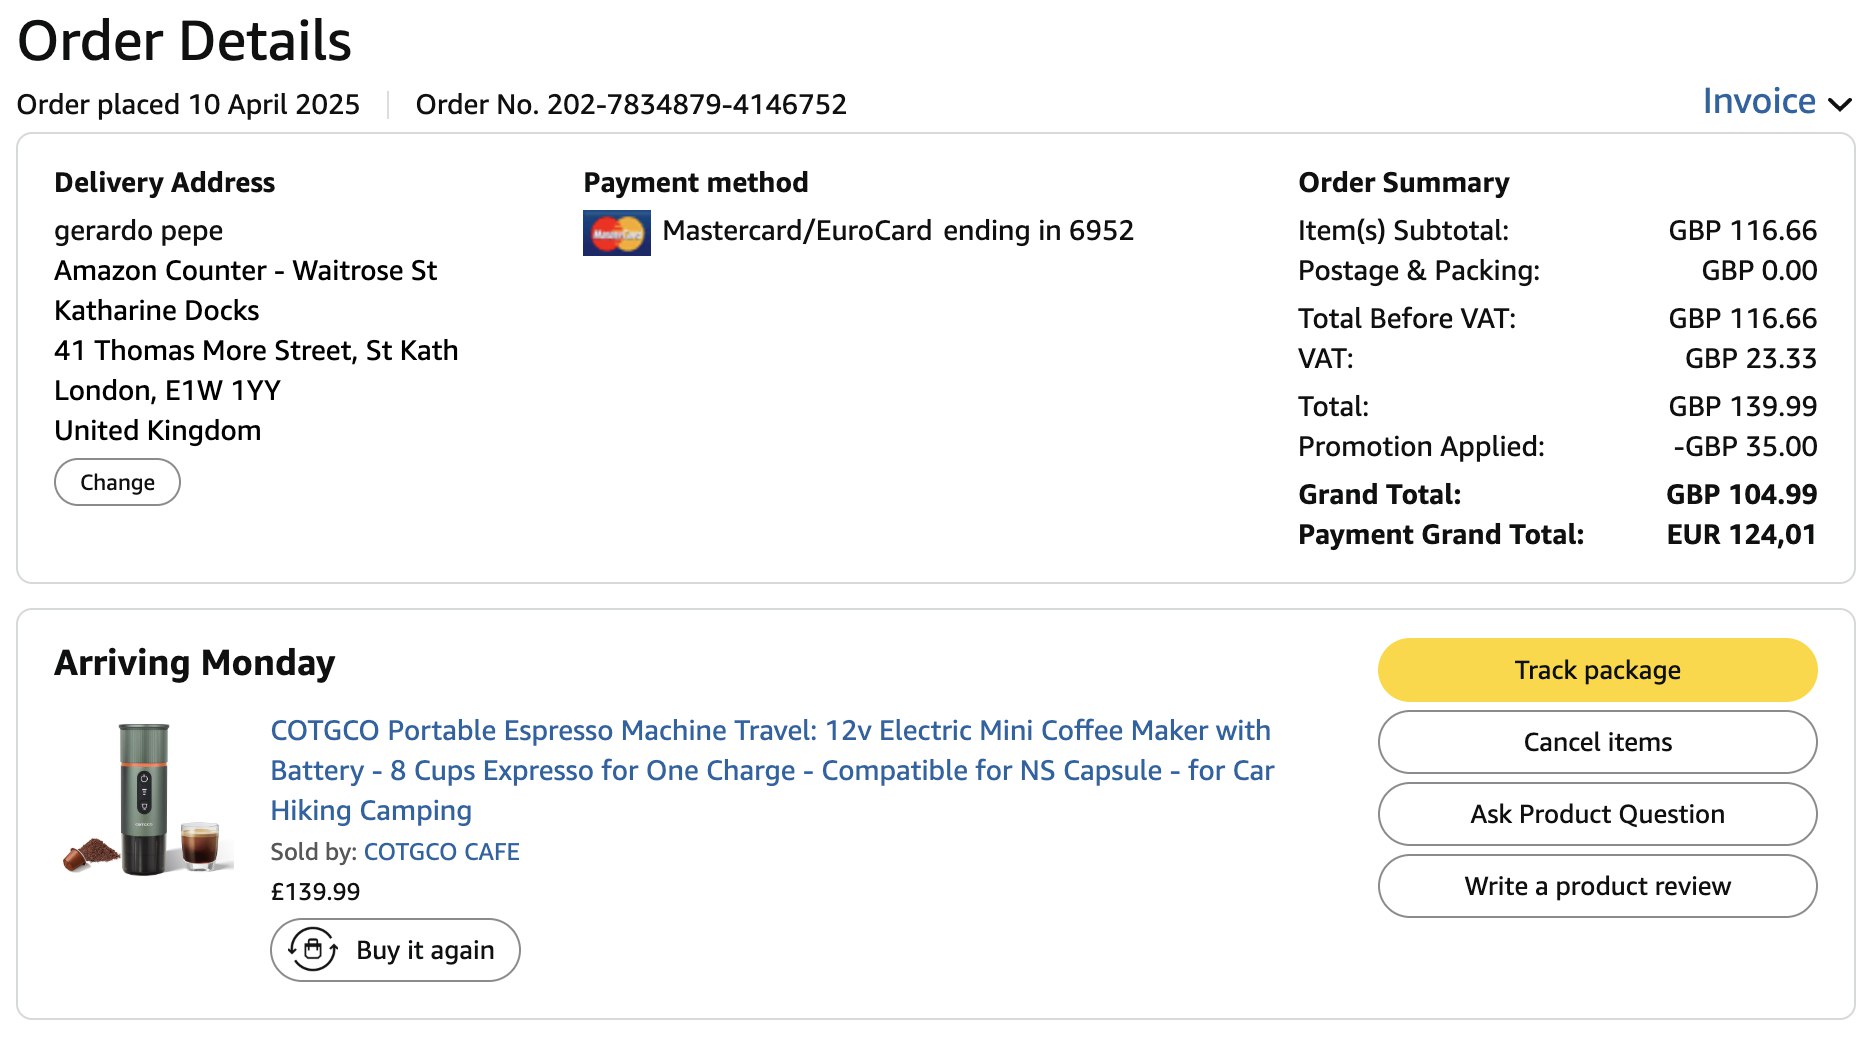Select Write a product review
The image size is (1876, 1040).
[1596, 886]
